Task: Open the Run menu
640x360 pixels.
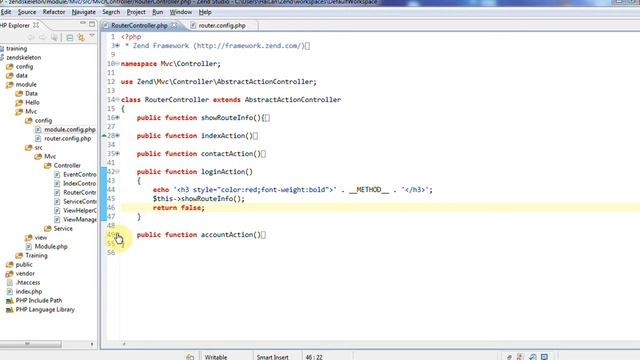Action: 158,12
